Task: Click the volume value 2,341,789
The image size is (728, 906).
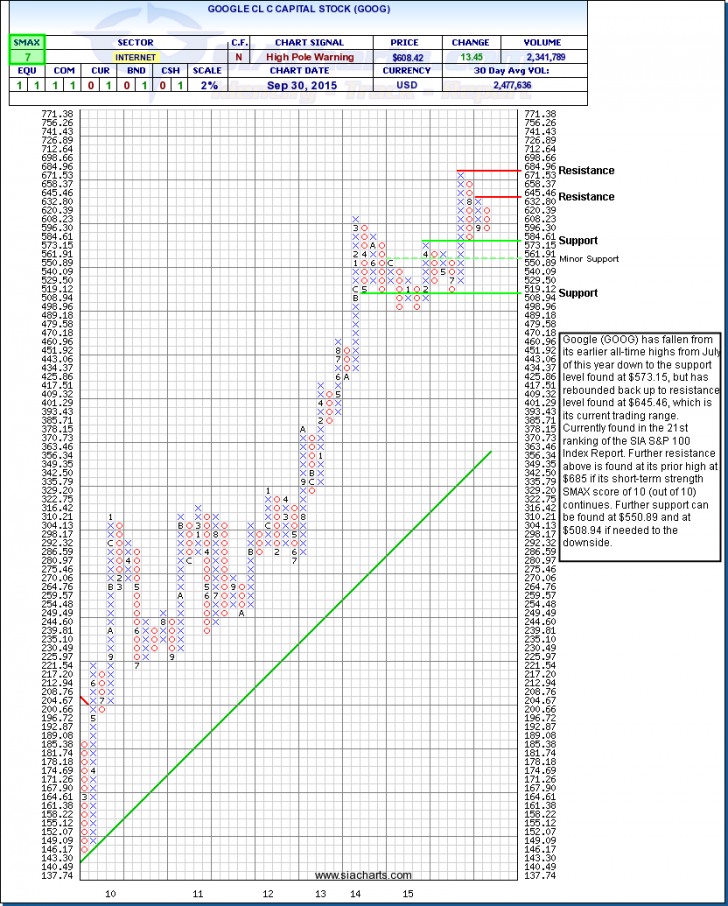Action: tap(540, 58)
